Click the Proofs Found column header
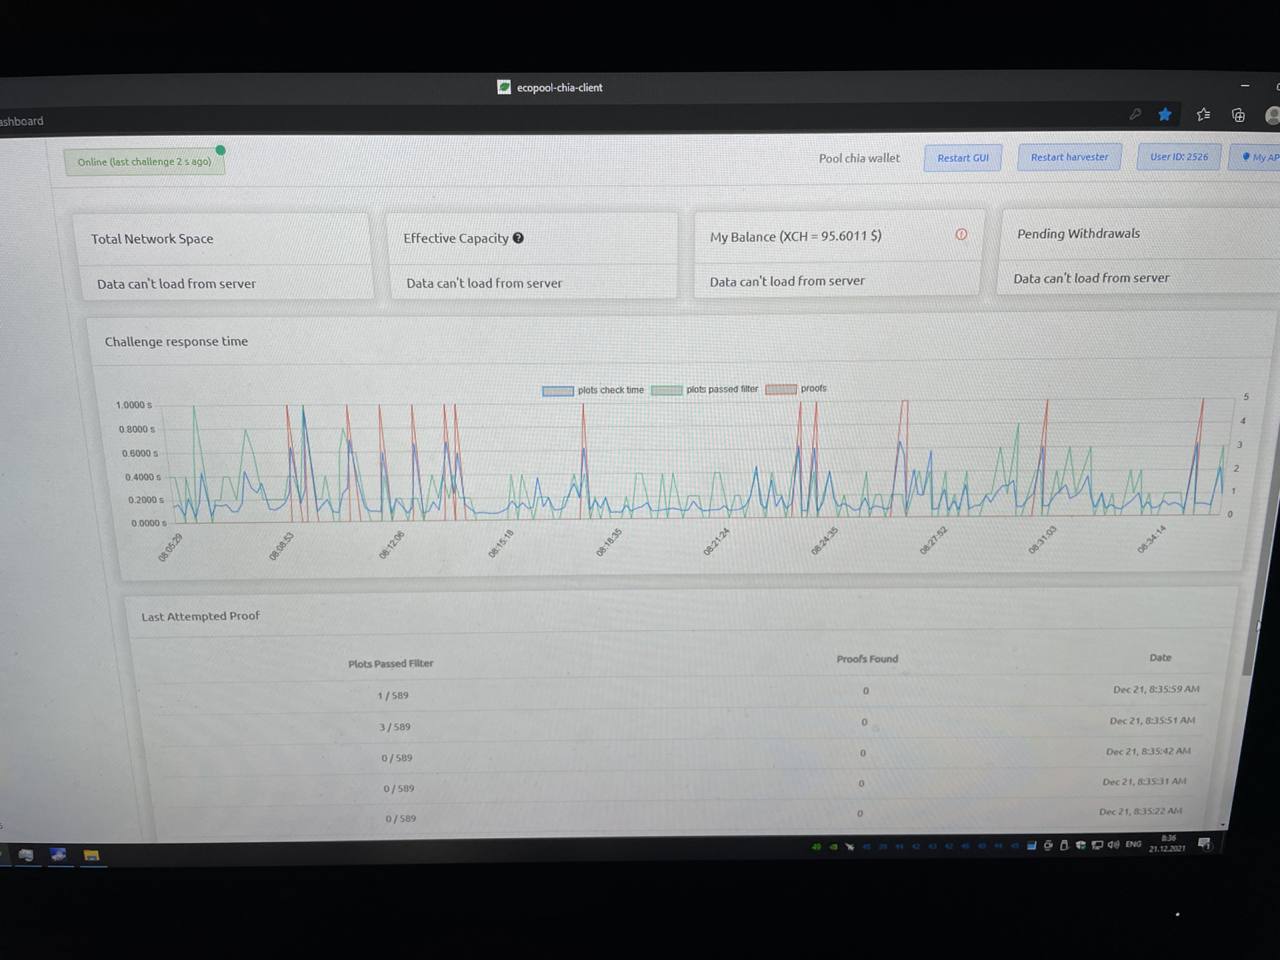1280x960 pixels. click(x=867, y=659)
